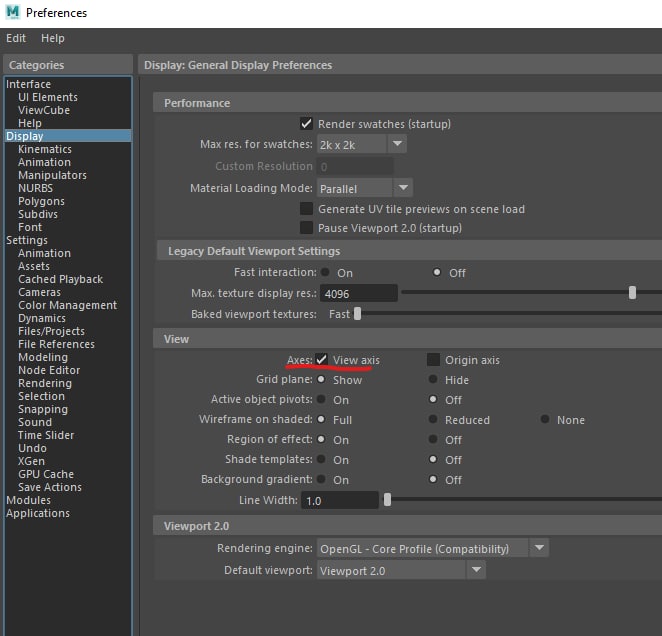The image size is (662, 636).
Task: Click the Line Width value field
Action: coord(340,500)
